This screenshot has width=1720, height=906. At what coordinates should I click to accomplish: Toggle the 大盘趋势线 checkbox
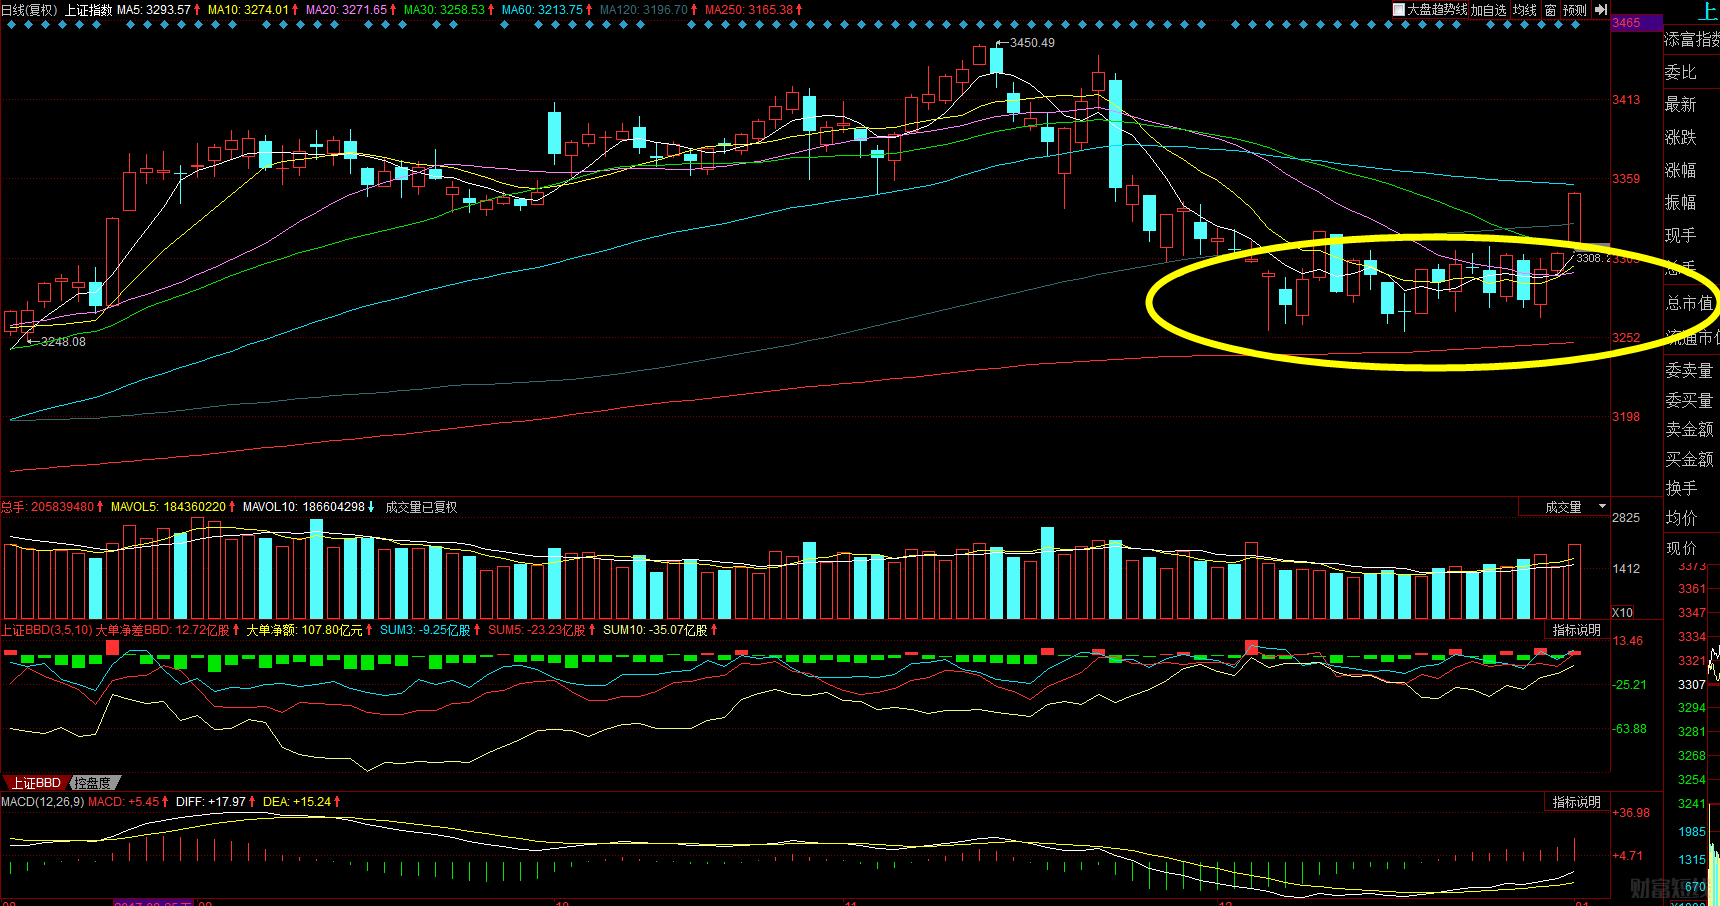1399,9
